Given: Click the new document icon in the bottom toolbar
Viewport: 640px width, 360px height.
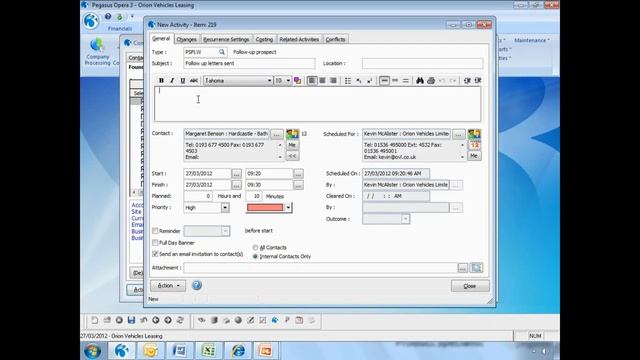Looking at the screenshot, I should click(x=95, y=320).
